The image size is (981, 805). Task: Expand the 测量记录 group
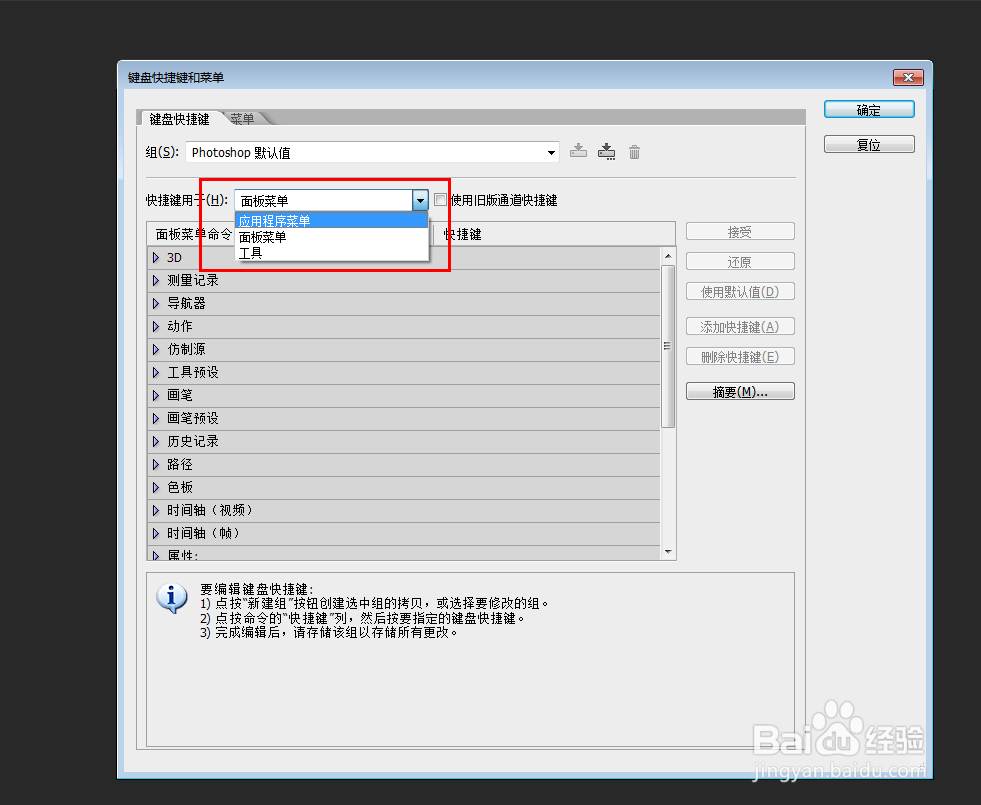(x=156, y=281)
